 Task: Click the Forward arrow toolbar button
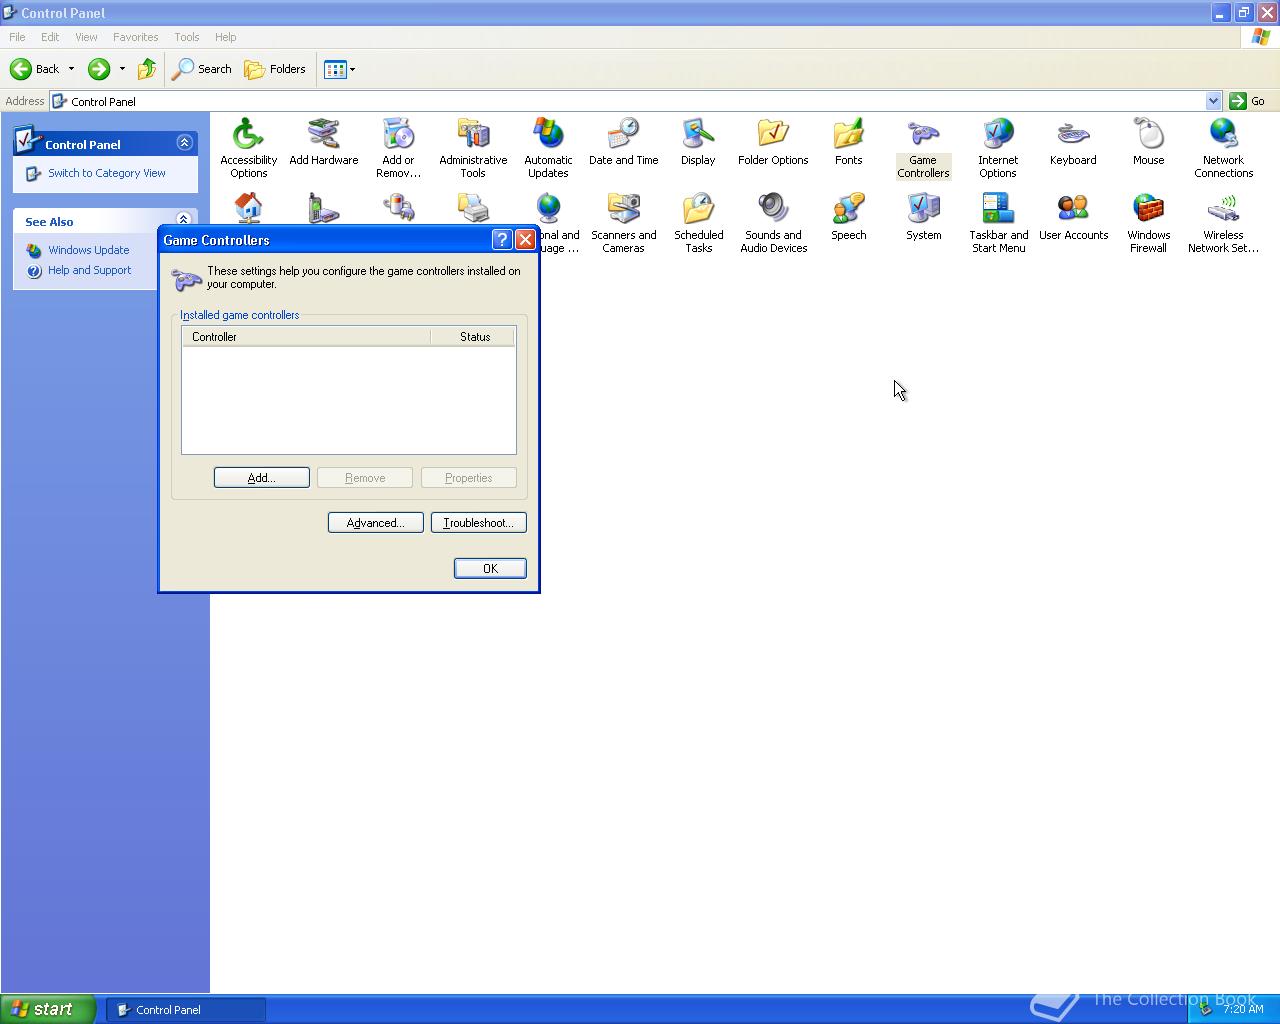(x=98, y=69)
